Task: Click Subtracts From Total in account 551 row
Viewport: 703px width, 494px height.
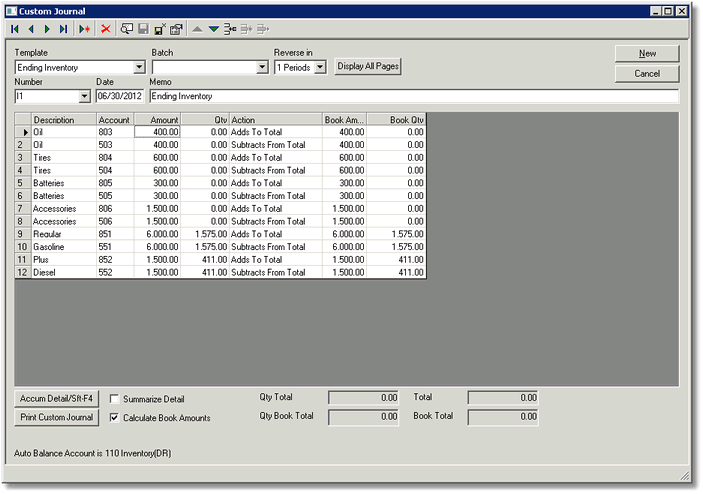Action: coord(276,247)
